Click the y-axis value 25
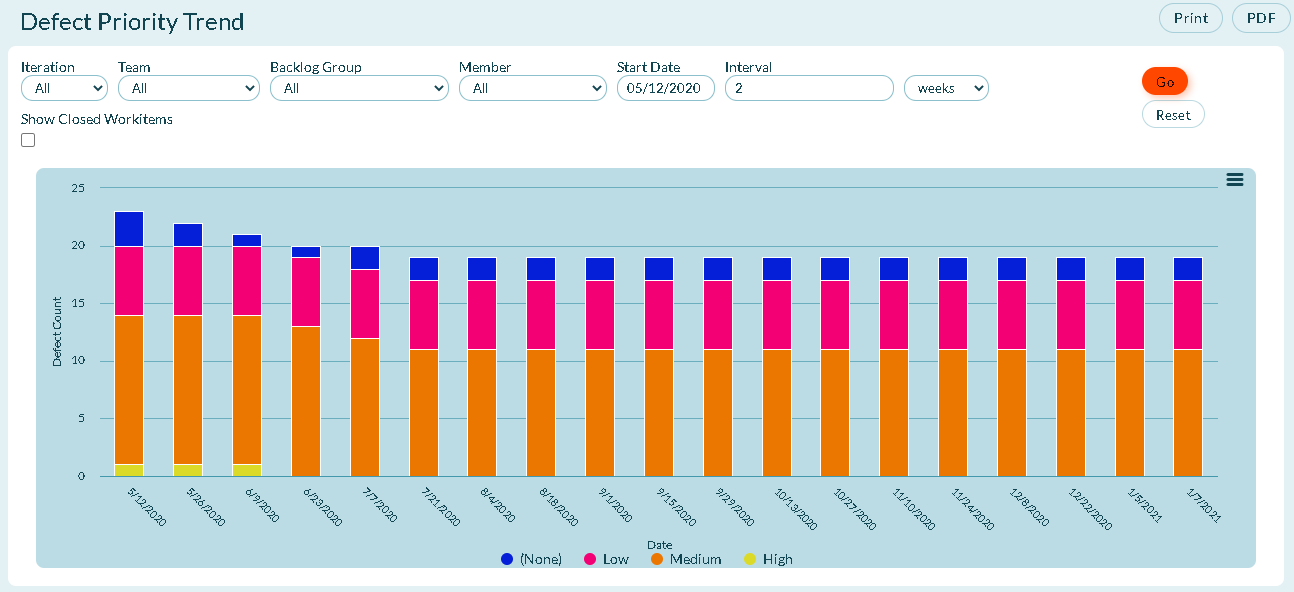Image resolution: width=1294 pixels, height=592 pixels. (x=78, y=188)
